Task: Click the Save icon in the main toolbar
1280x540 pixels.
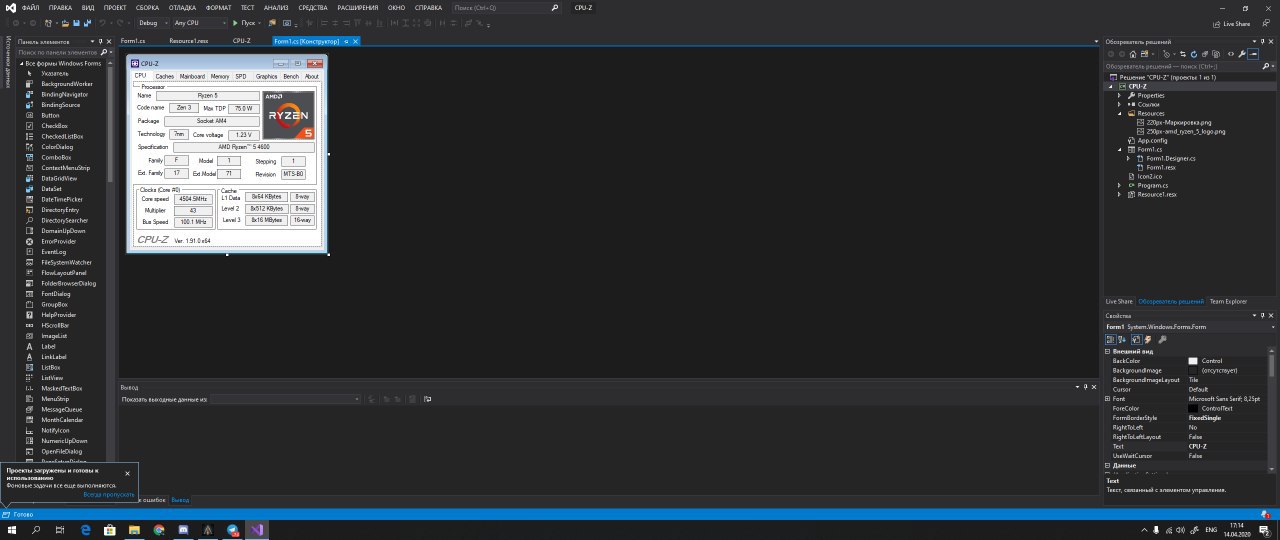Action: point(76,23)
